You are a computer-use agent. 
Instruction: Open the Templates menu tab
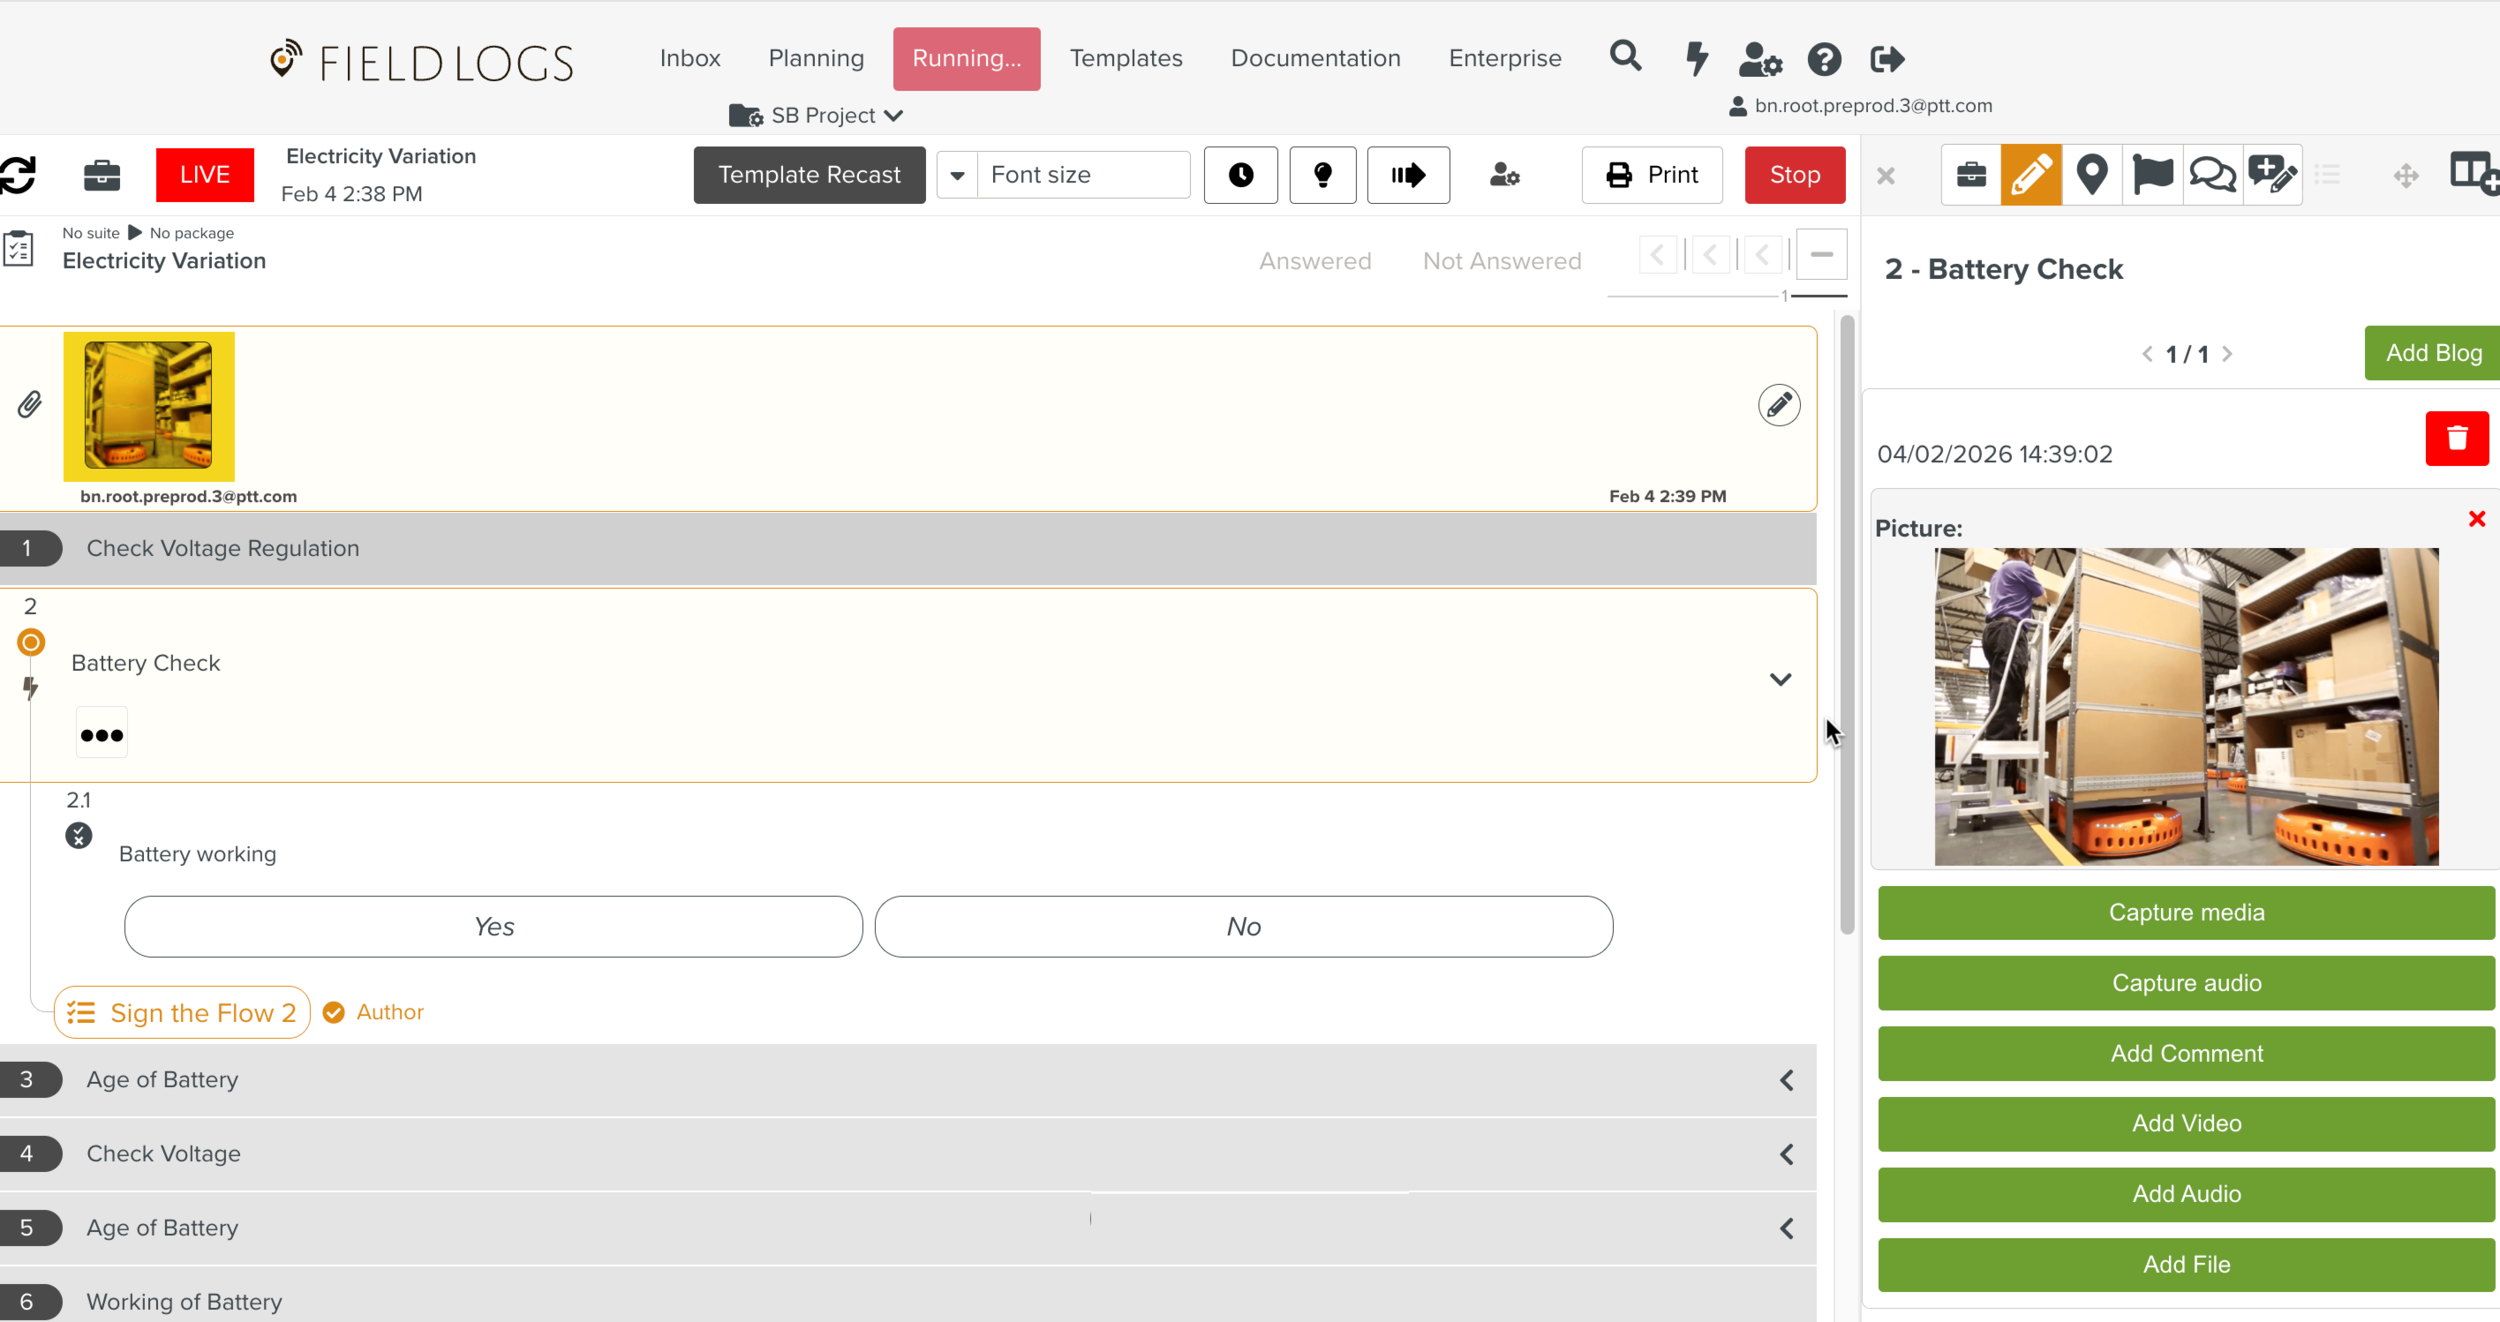coord(1125,58)
